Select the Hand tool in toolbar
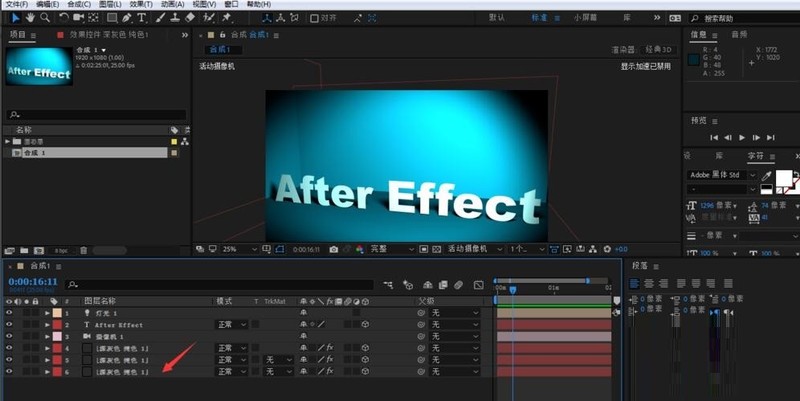Screen dimensions: 800x401 [x=30, y=18]
